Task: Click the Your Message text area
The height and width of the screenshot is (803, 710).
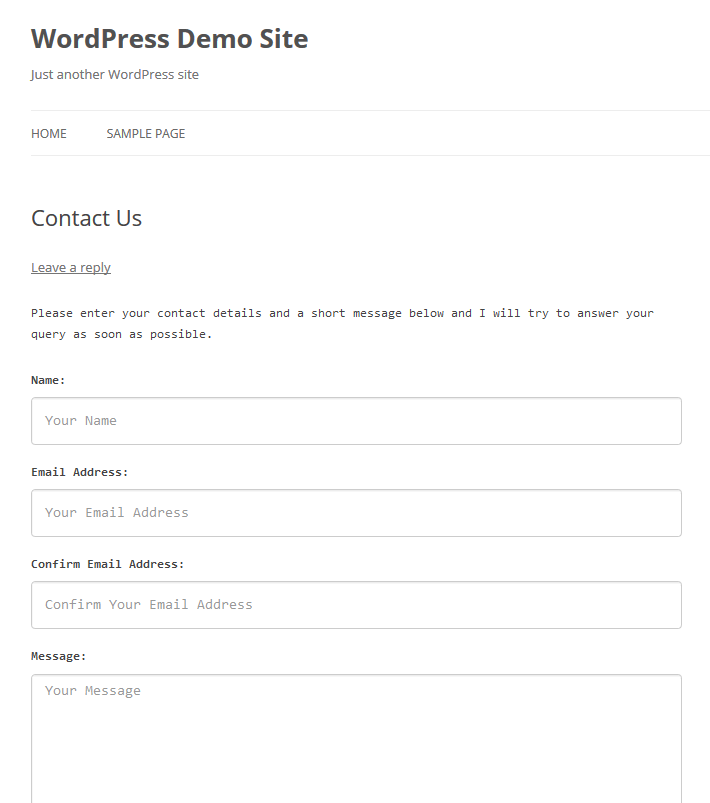Action: 355,720
